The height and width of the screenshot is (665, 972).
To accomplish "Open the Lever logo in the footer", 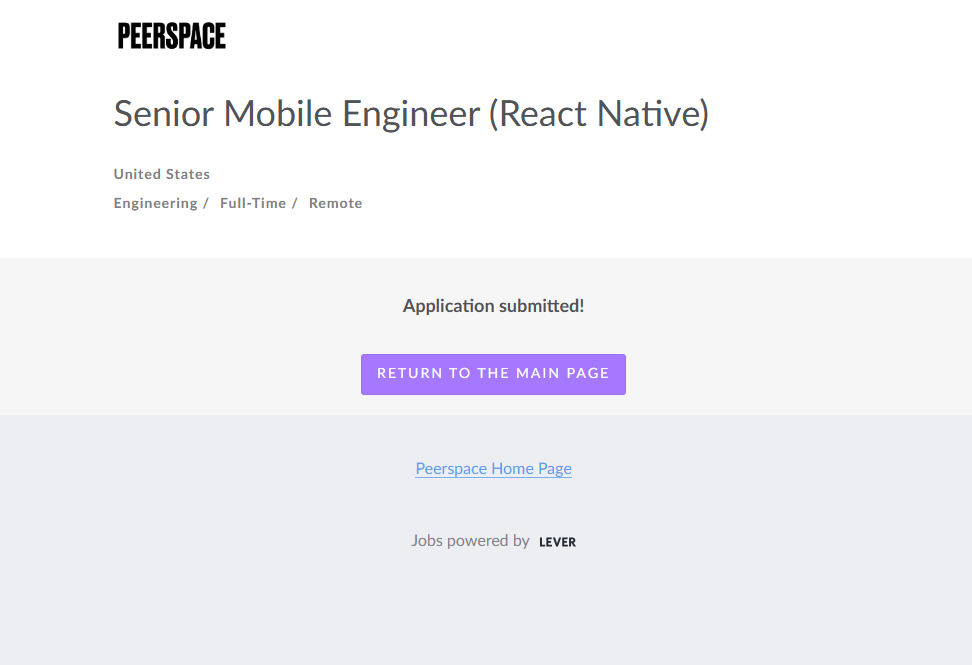I will (x=557, y=542).
